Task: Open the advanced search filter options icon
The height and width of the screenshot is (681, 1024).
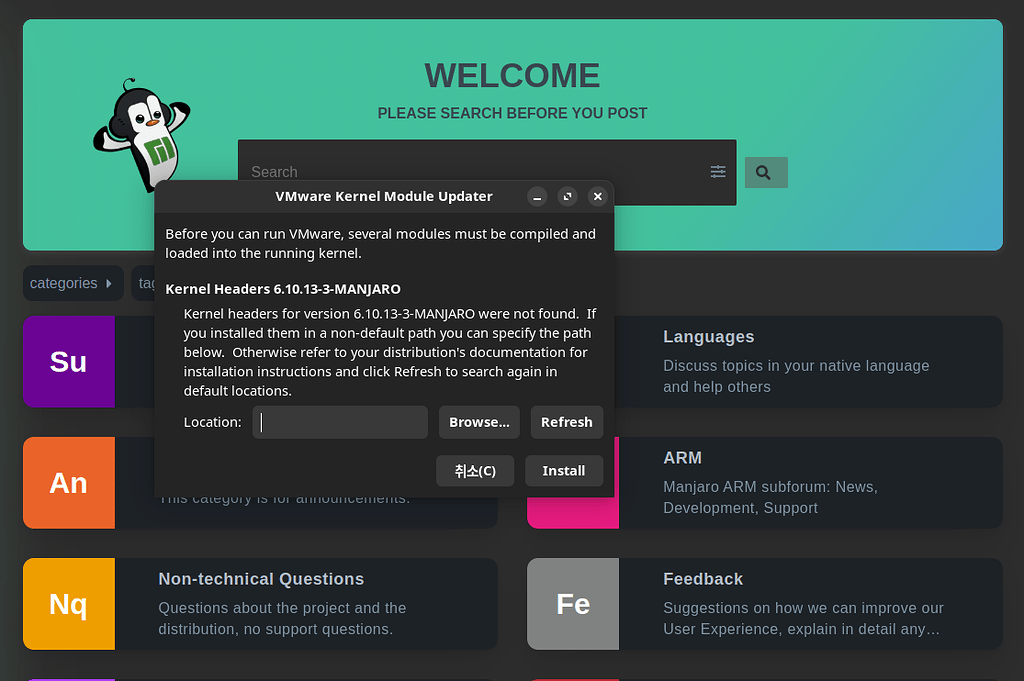Action: click(718, 172)
